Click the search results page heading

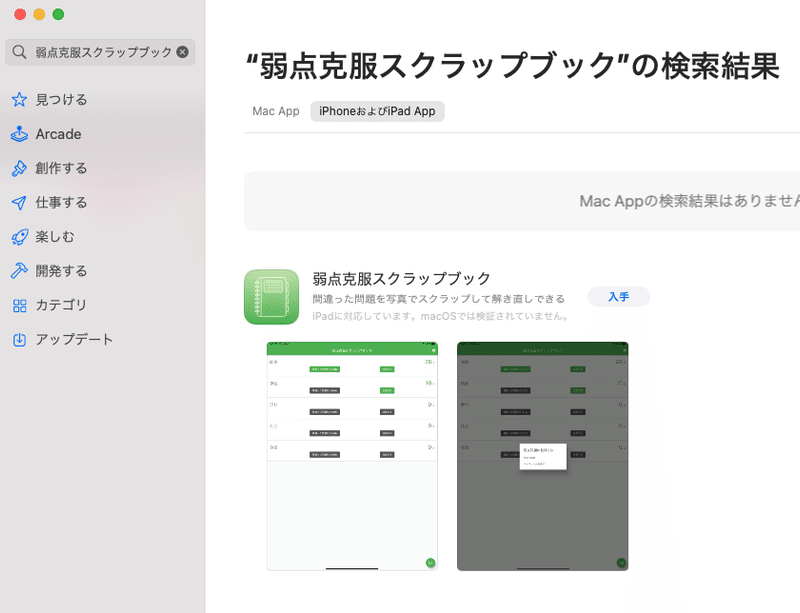[x=512, y=66]
